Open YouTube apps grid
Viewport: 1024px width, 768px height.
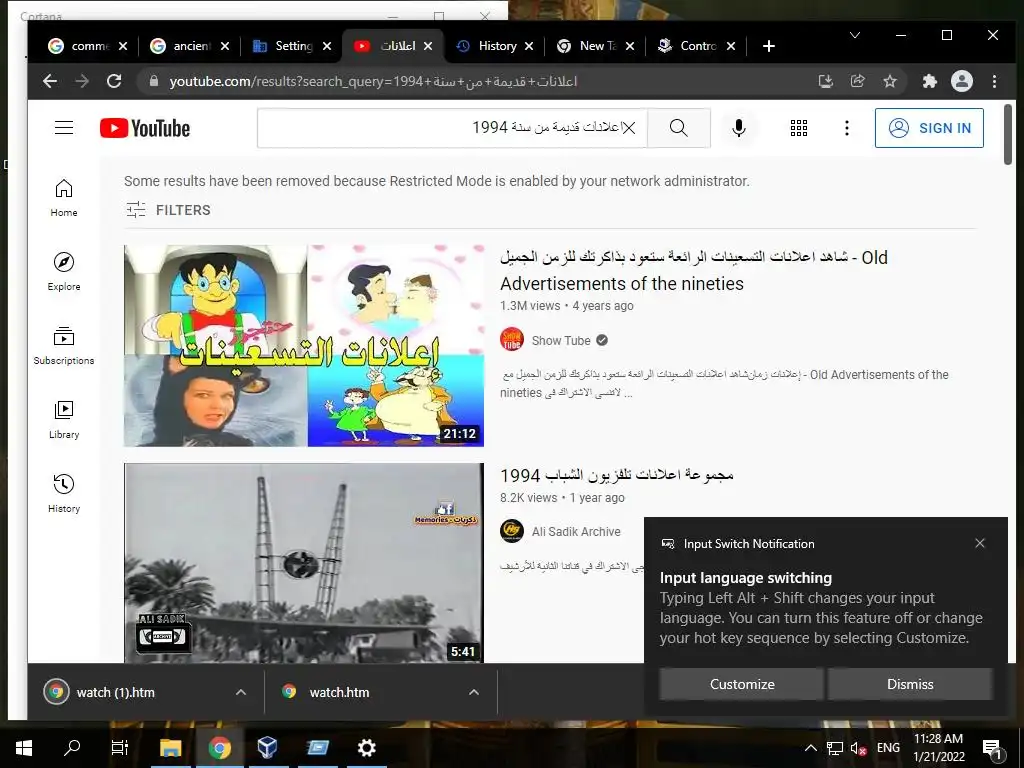(x=799, y=128)
